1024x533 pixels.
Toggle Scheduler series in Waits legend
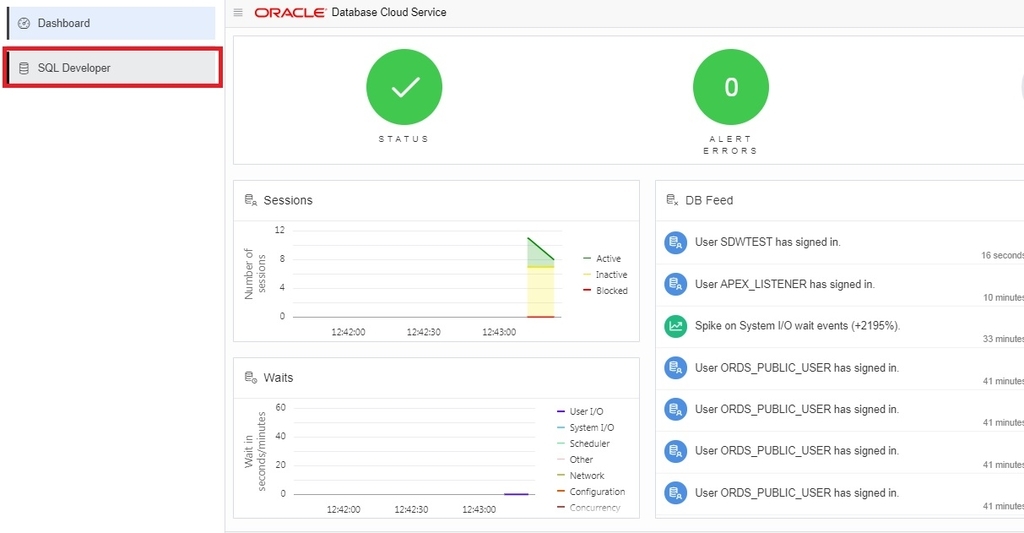(583, 444)
